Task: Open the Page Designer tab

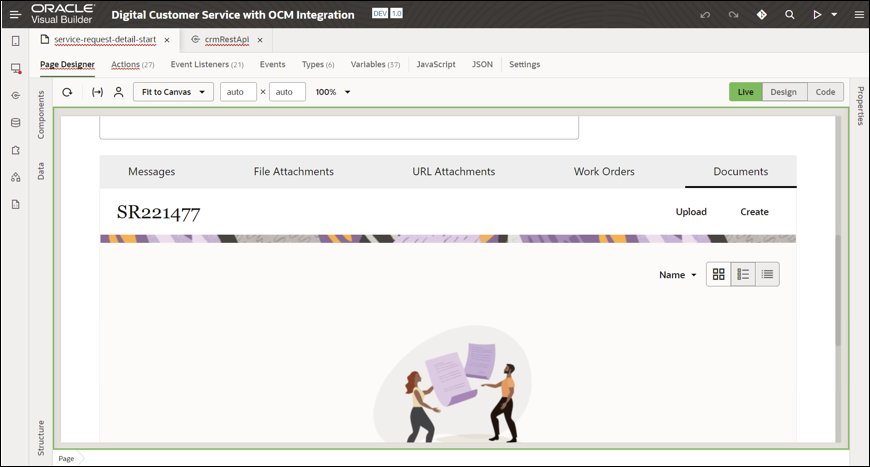Action: click(67, 64)
